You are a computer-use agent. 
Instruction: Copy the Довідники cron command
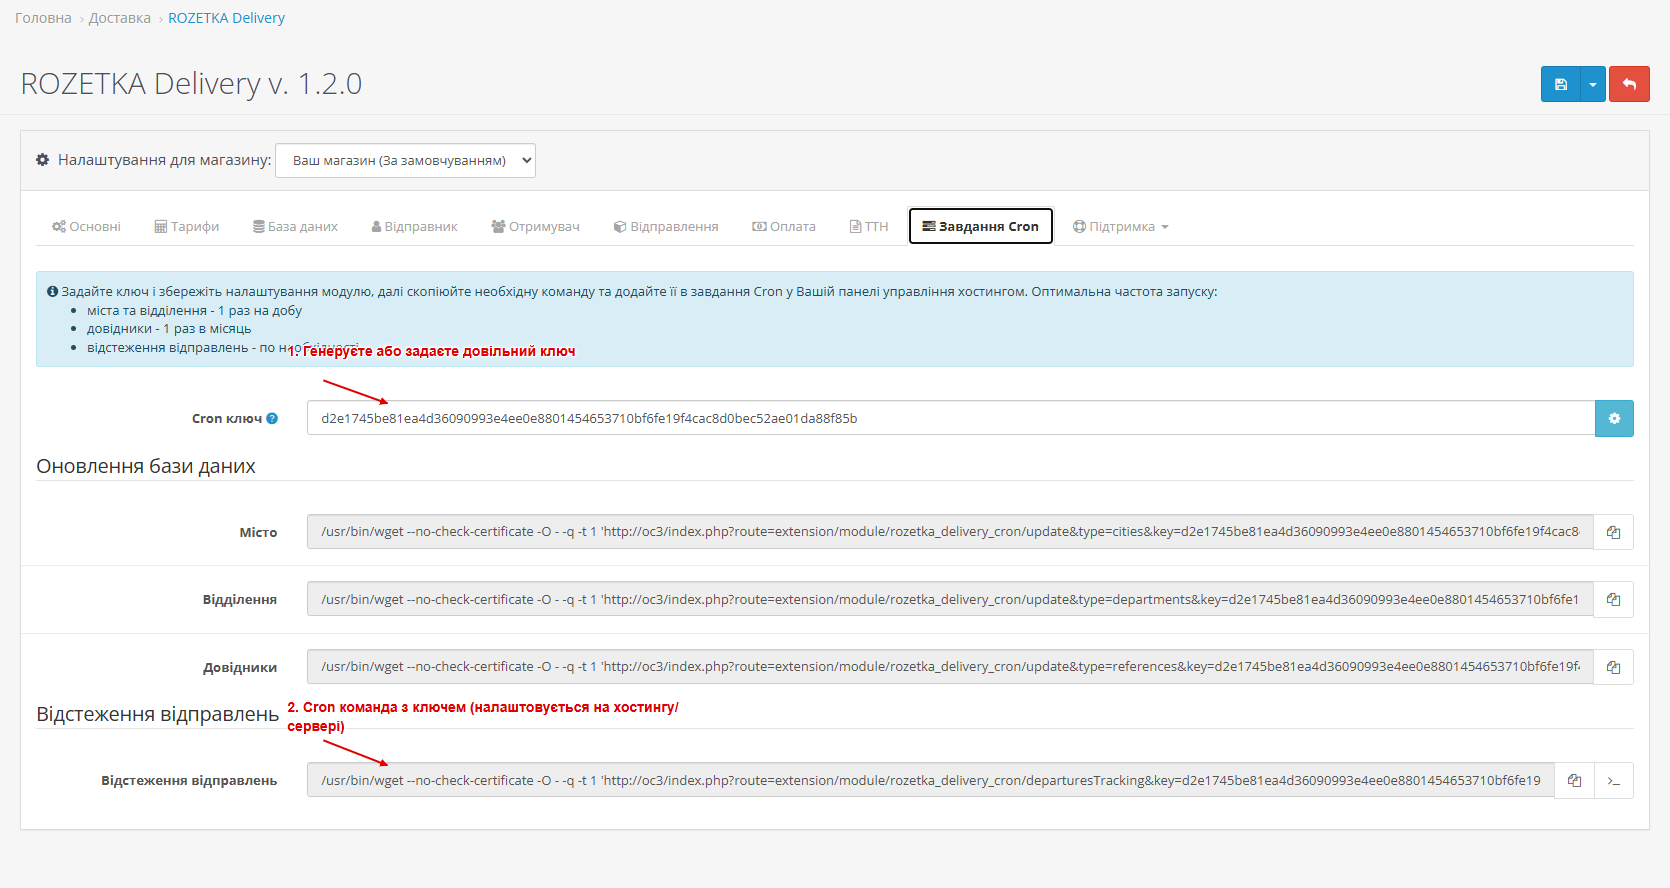click(1613, 667)
